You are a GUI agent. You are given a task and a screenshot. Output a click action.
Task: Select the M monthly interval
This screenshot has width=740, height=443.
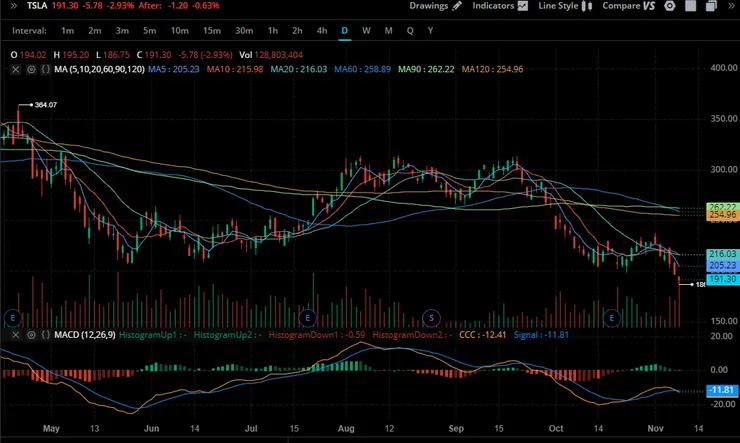388,31
